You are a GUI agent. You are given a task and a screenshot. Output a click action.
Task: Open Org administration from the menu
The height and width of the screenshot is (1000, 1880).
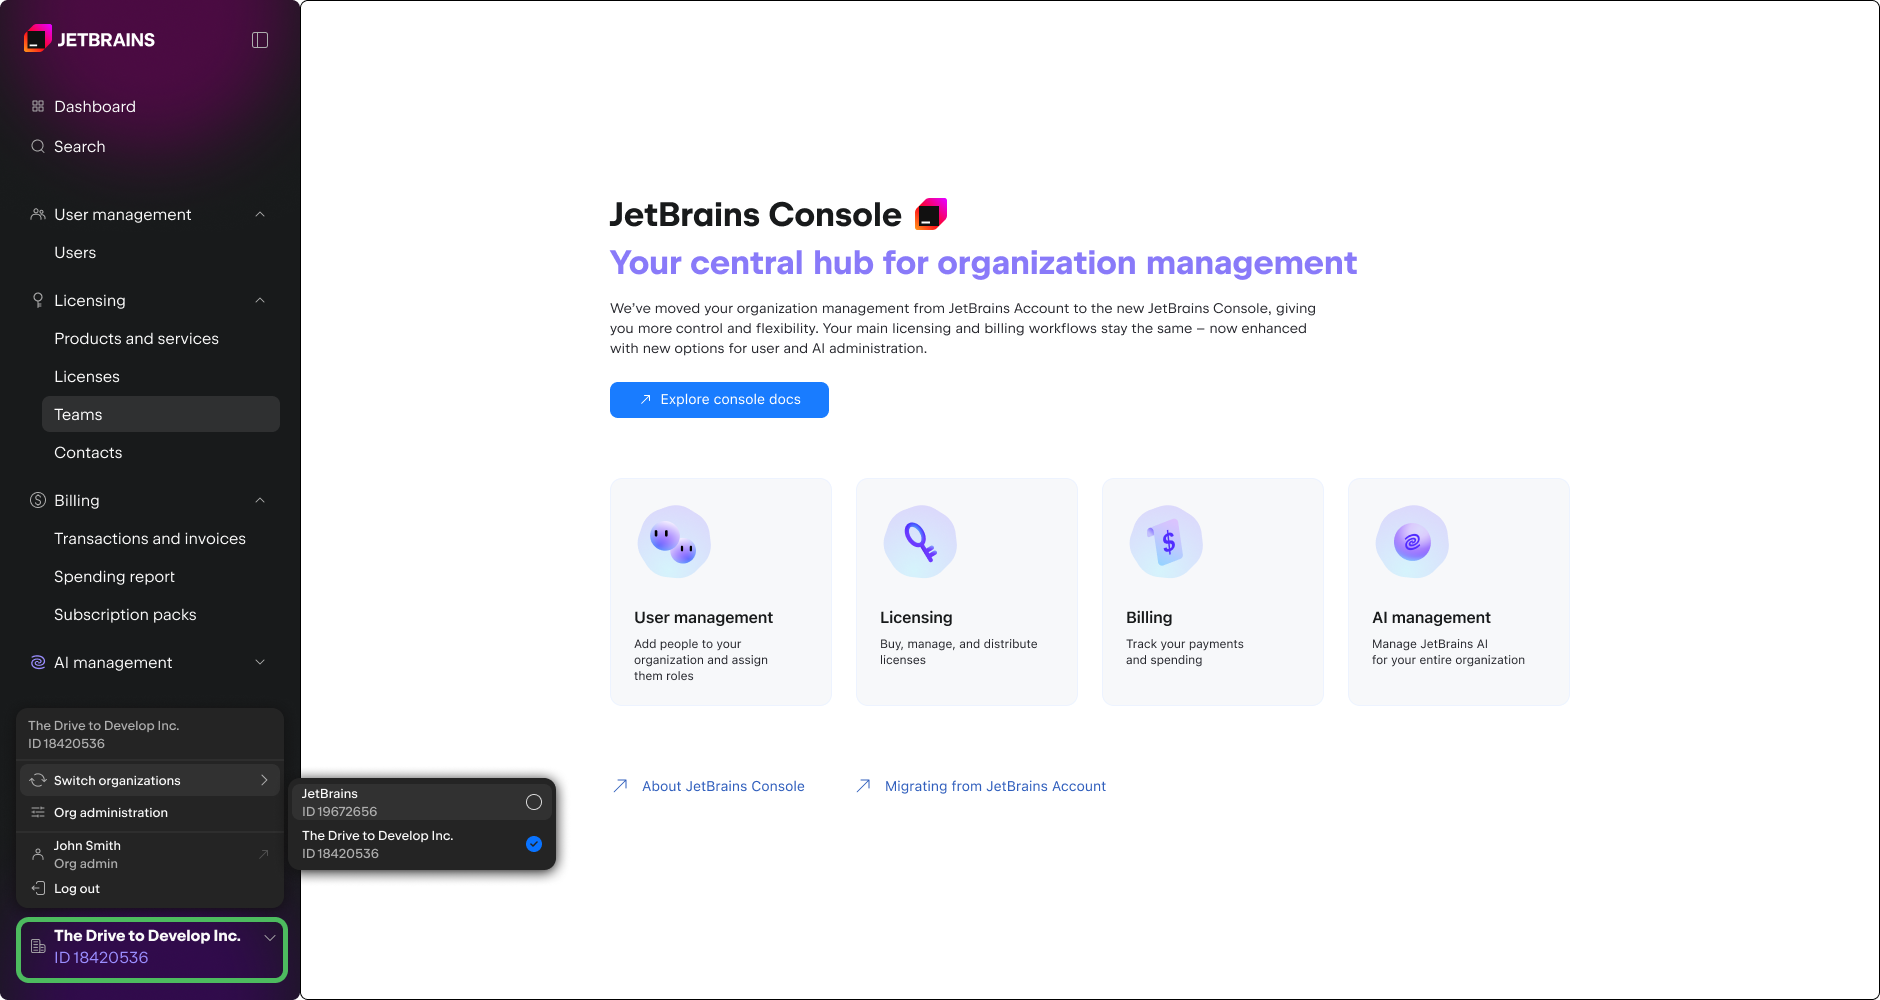[110, 812]
